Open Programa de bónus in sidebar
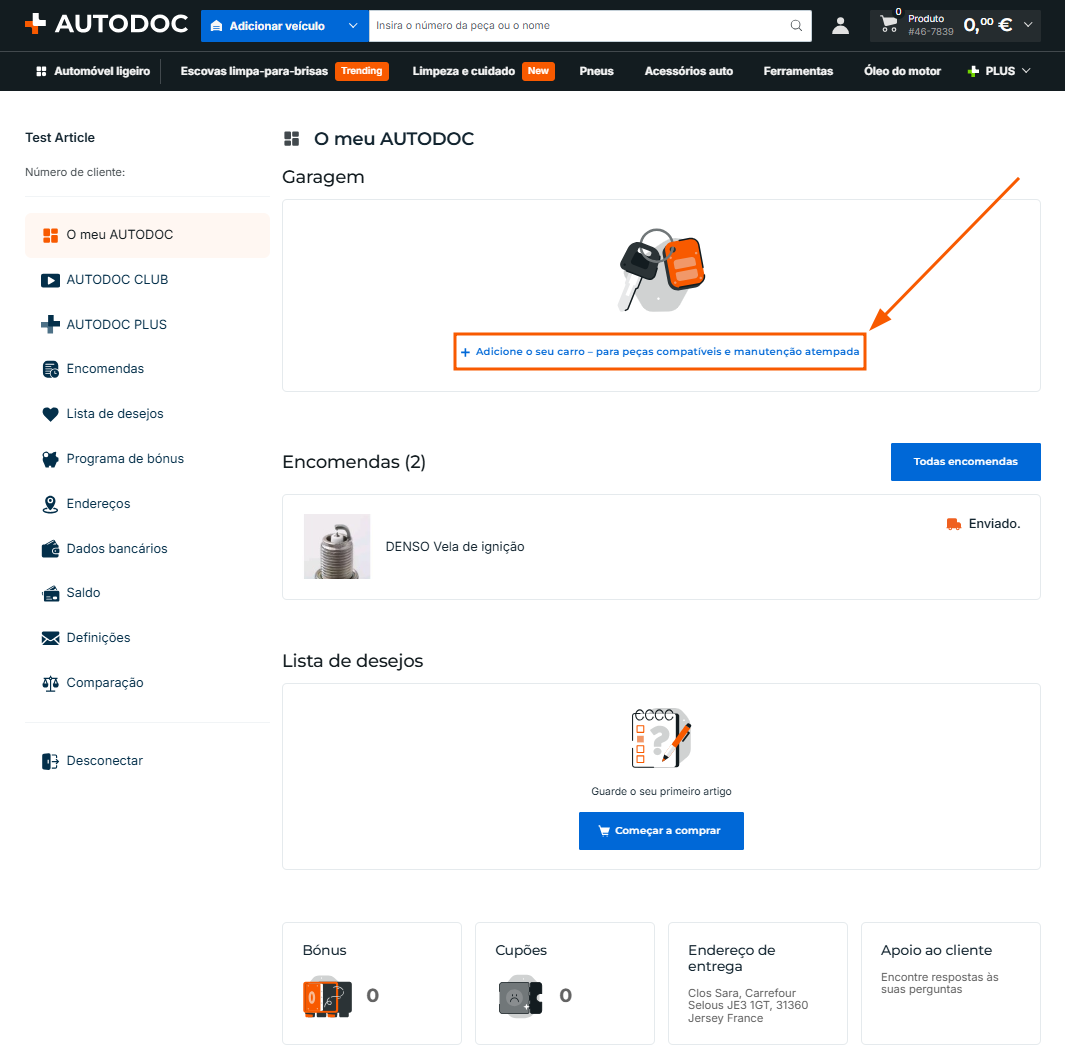Image resolution: width=1065 pixels, height=1059 pixels. pyautogui.click(x=125, y=459)
